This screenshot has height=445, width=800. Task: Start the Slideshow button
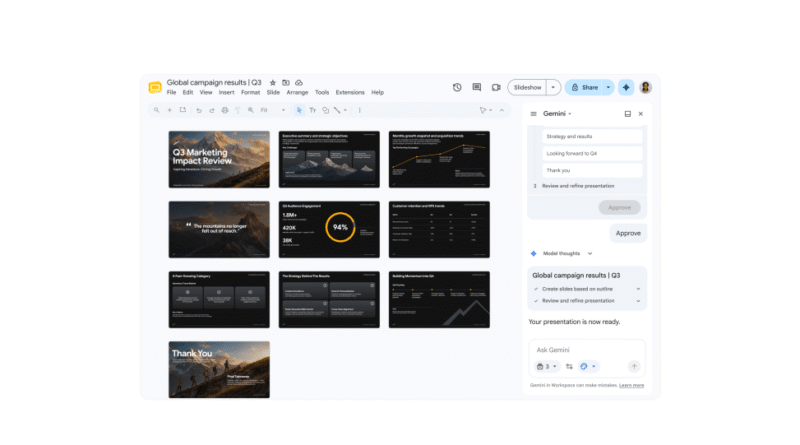527,87
